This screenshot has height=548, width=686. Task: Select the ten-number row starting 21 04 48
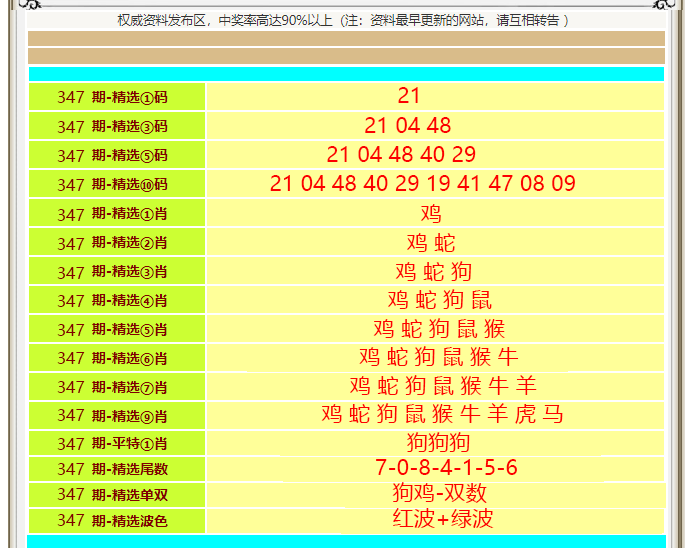(422, 184)
